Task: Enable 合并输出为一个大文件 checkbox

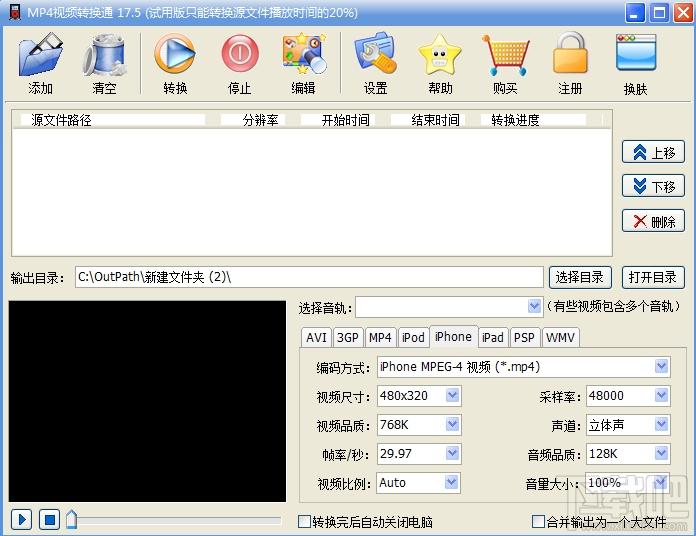Action: coord(538,521)
